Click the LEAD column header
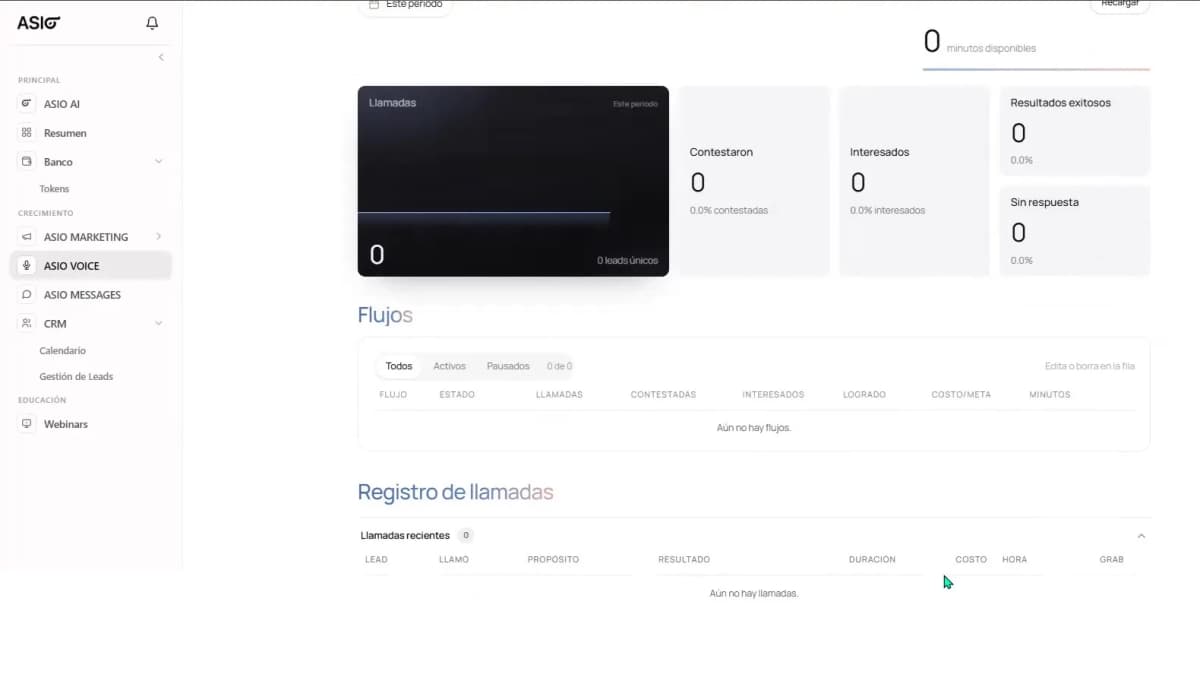1200x684 pixels. pyautogui.click(x=376, y=560)
